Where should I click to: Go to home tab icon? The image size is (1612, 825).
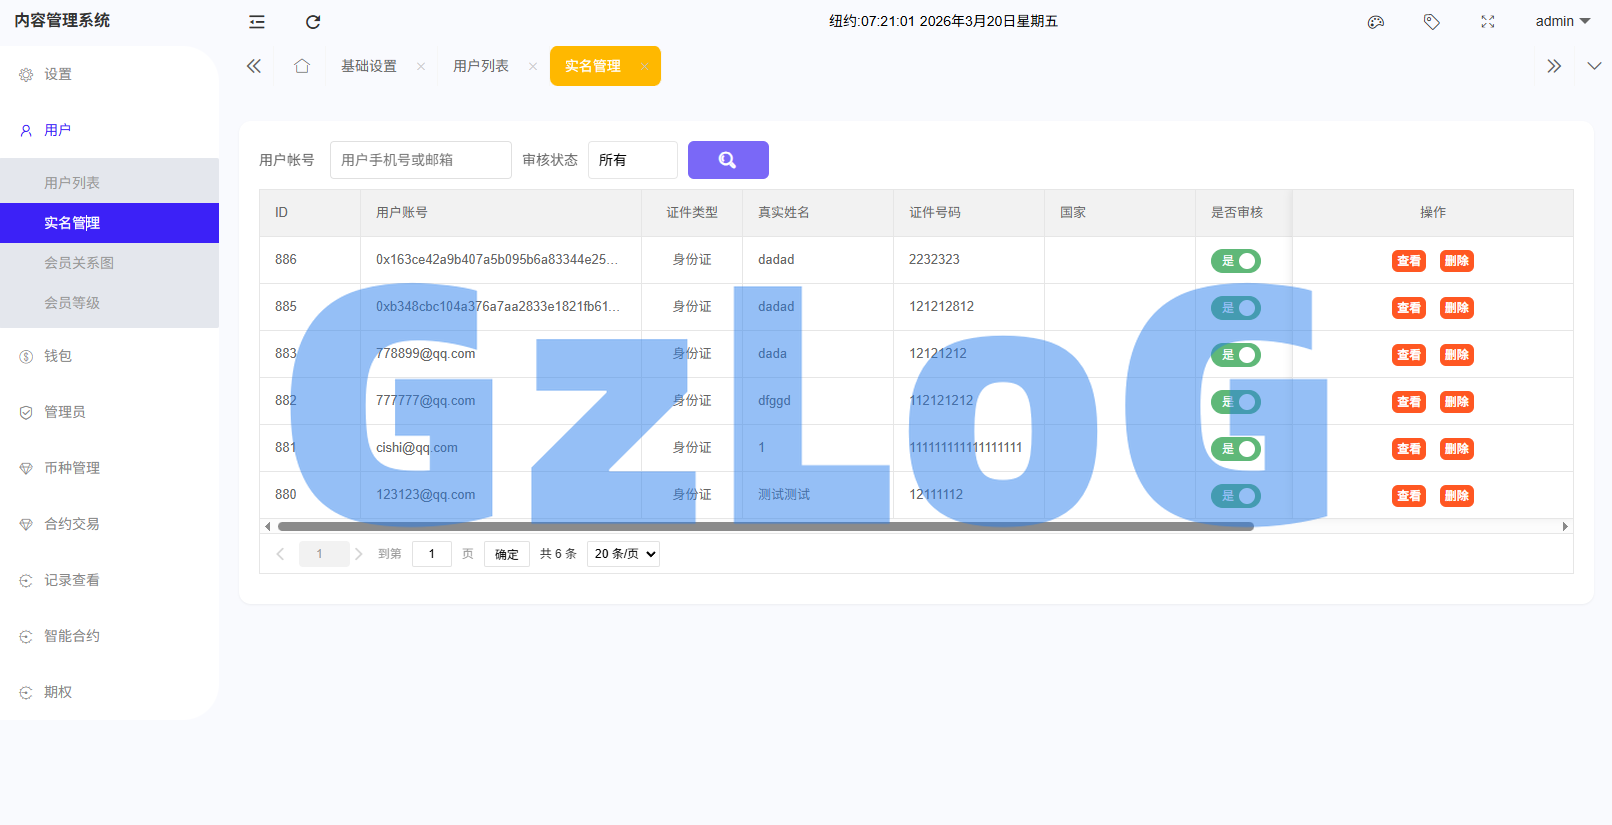302,66
